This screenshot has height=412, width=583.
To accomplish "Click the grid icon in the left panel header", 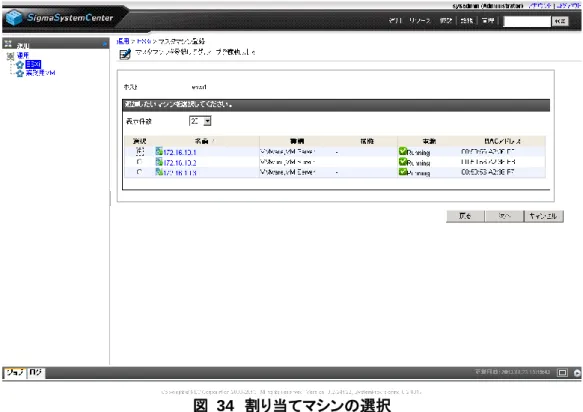I will 8,44.
